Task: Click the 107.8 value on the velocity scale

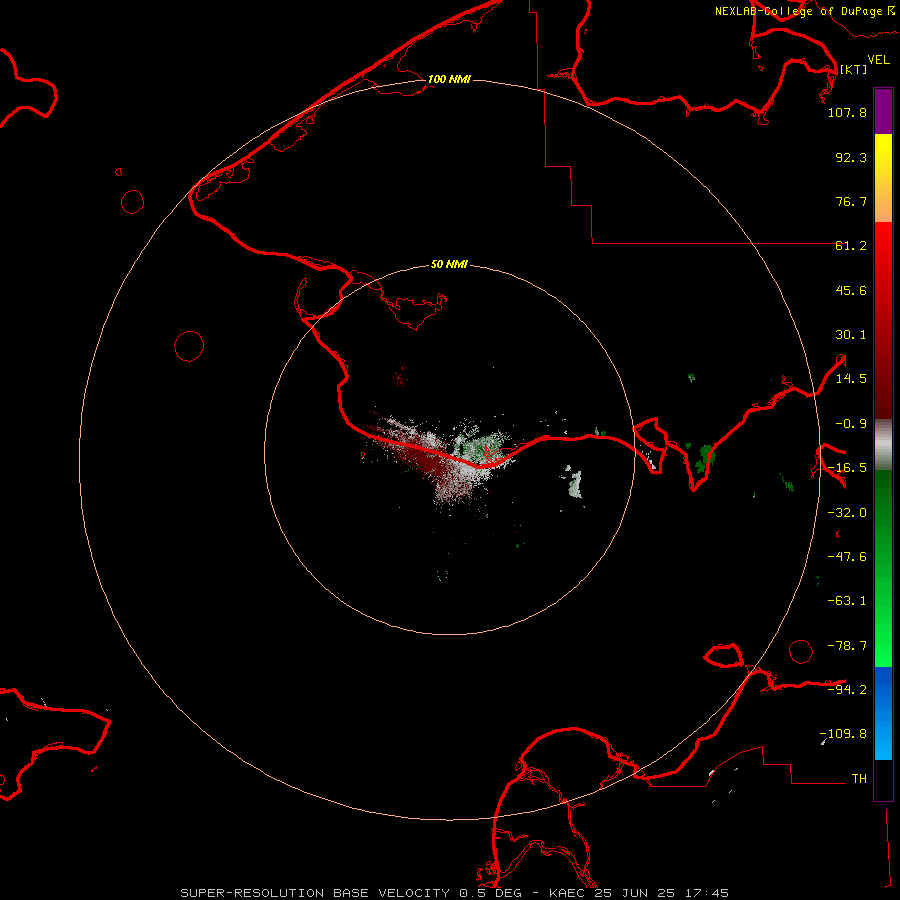Action: pyautogui.click(x=847, y=112)
